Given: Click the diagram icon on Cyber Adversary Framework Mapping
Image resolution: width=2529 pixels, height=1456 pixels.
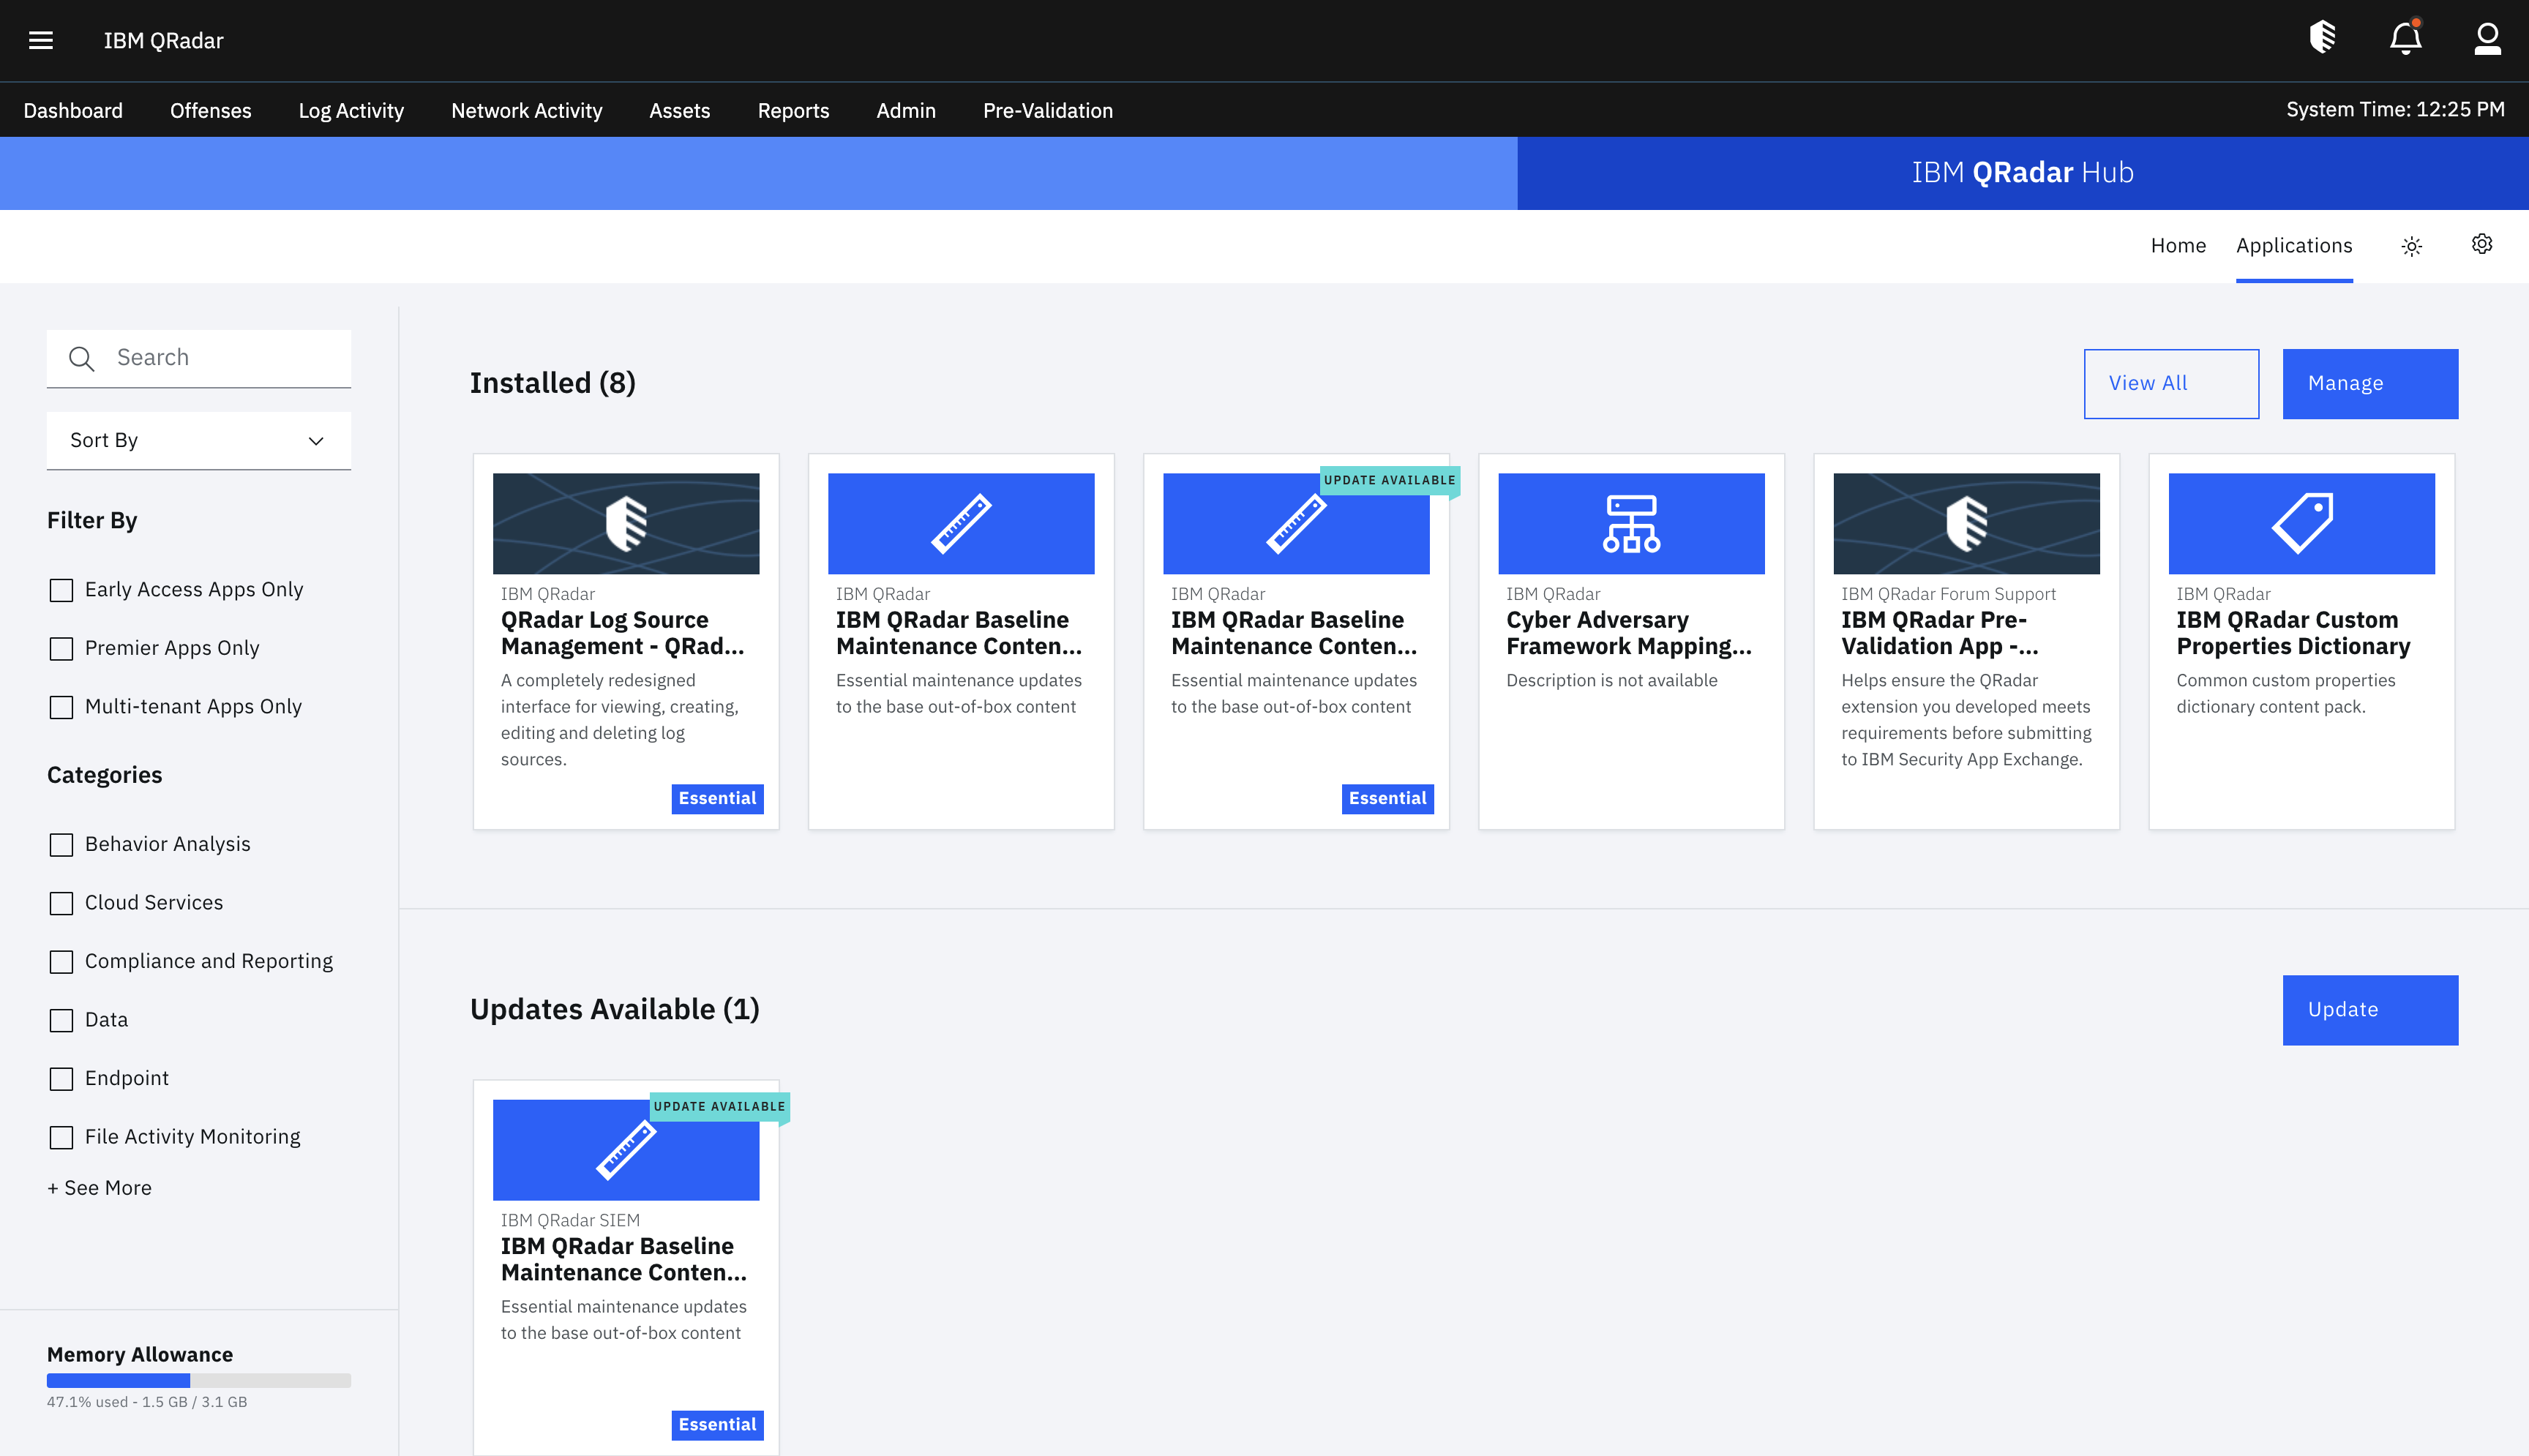Looking at the screenshot, I should click(1631, 522).
